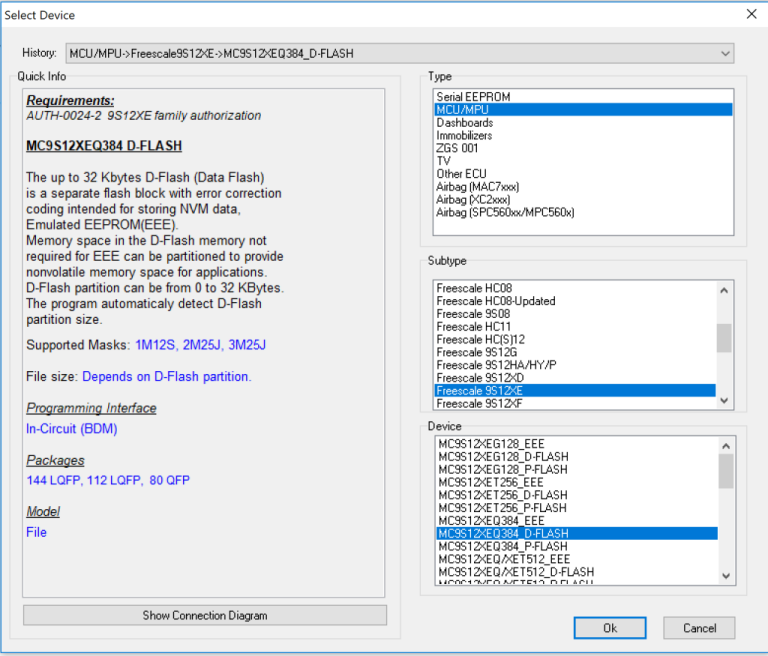Select Dashboards in Type list
Image resolution: width=768 pixels, height=656 pixels.
pyautogui.click(x=583, y=122)
